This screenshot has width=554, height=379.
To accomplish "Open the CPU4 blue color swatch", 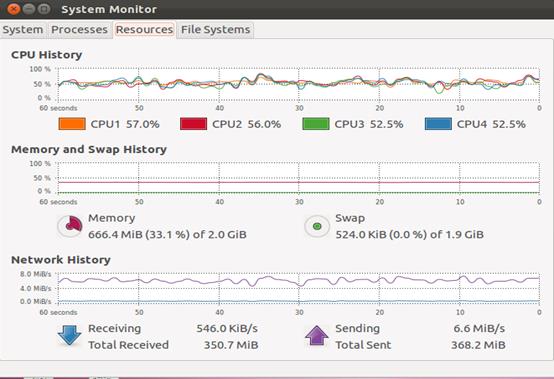I will pos(438,124).
